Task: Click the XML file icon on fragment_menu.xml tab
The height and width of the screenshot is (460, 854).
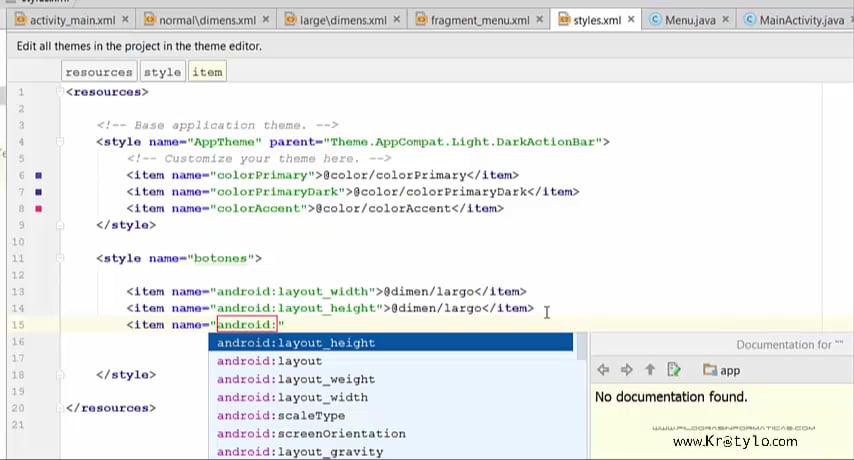Action: pyautogui.click(x=422, y=20)
